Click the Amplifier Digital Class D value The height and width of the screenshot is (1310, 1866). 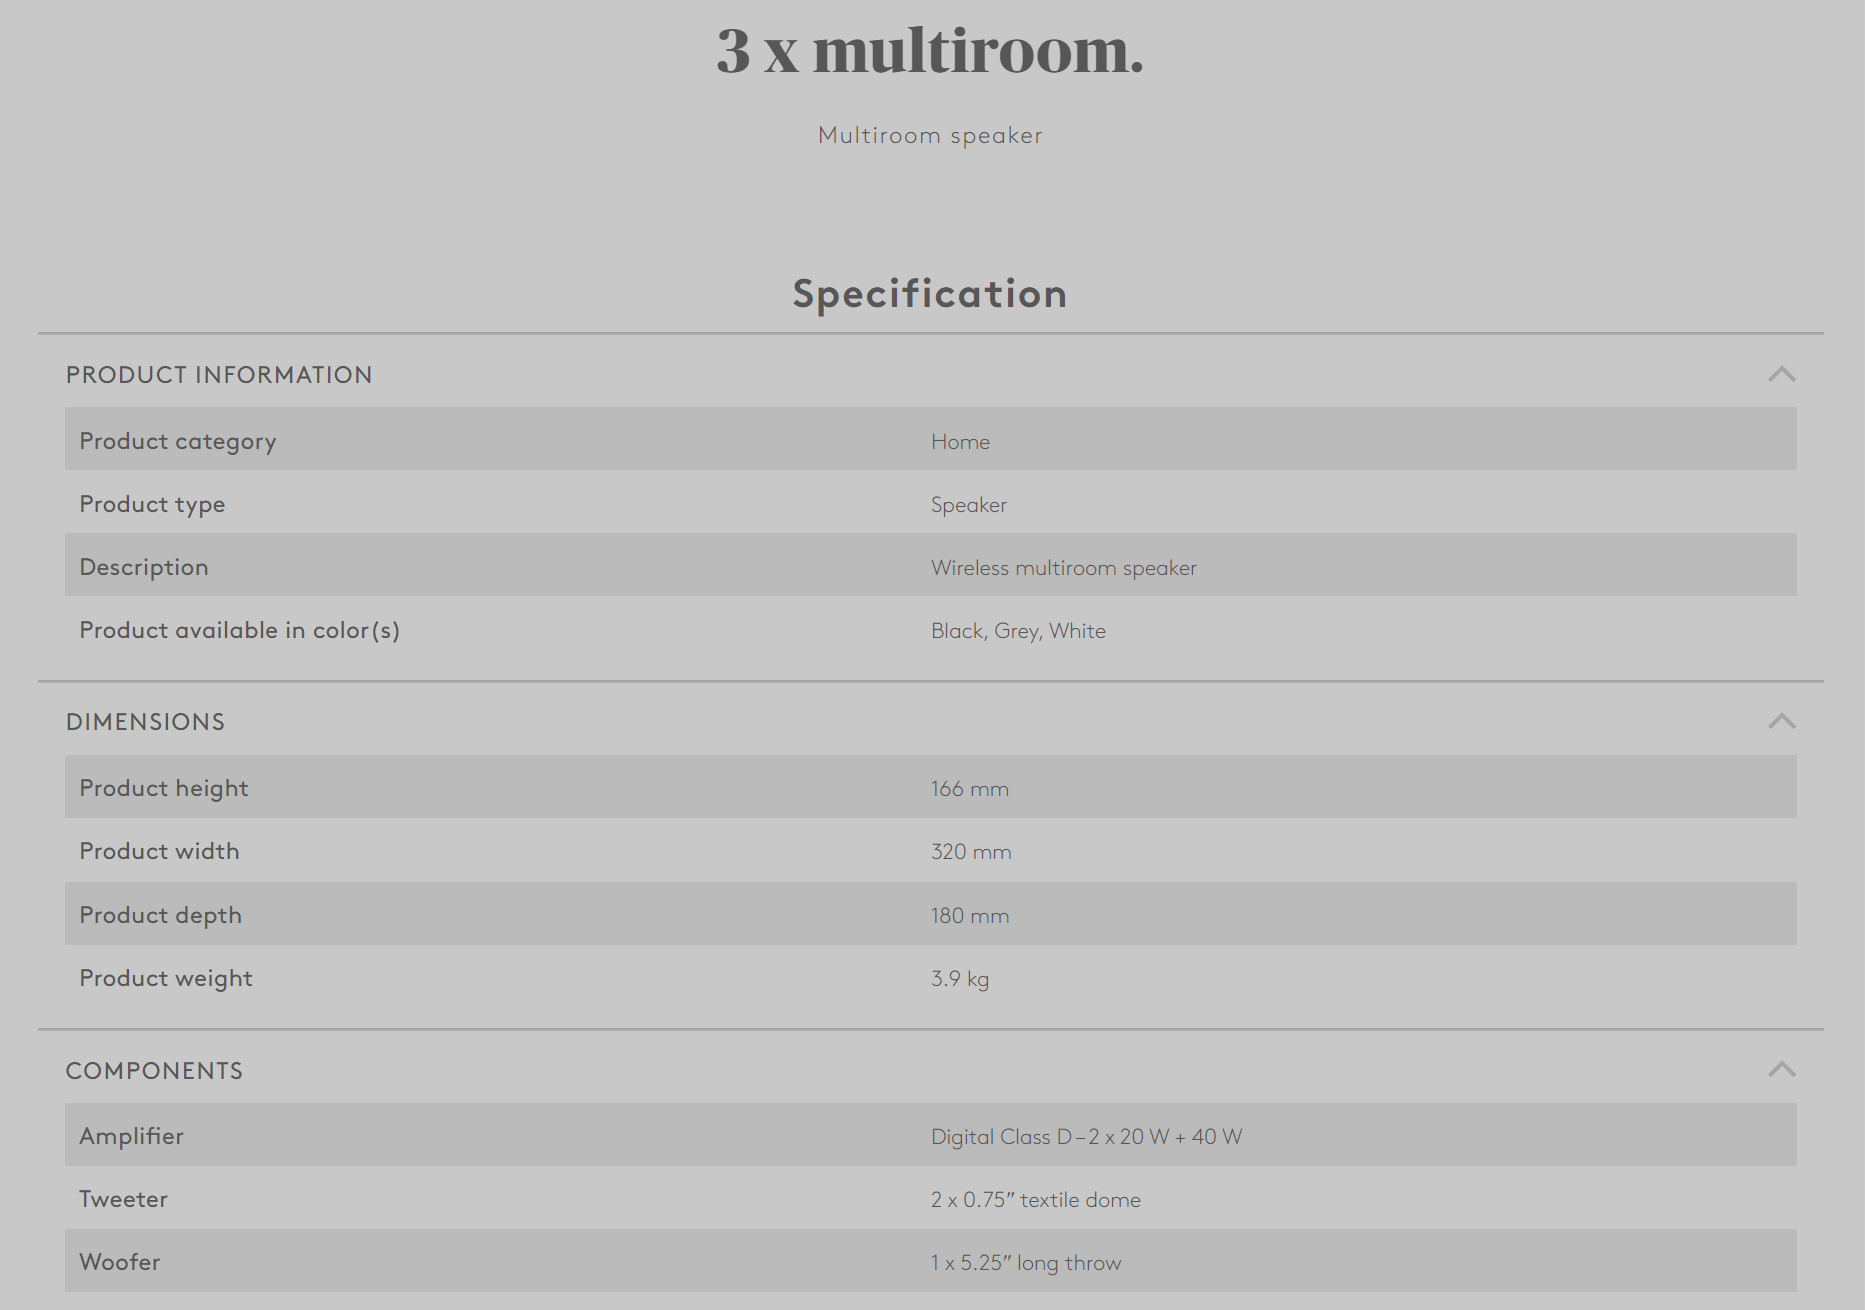point(1086,1137)
